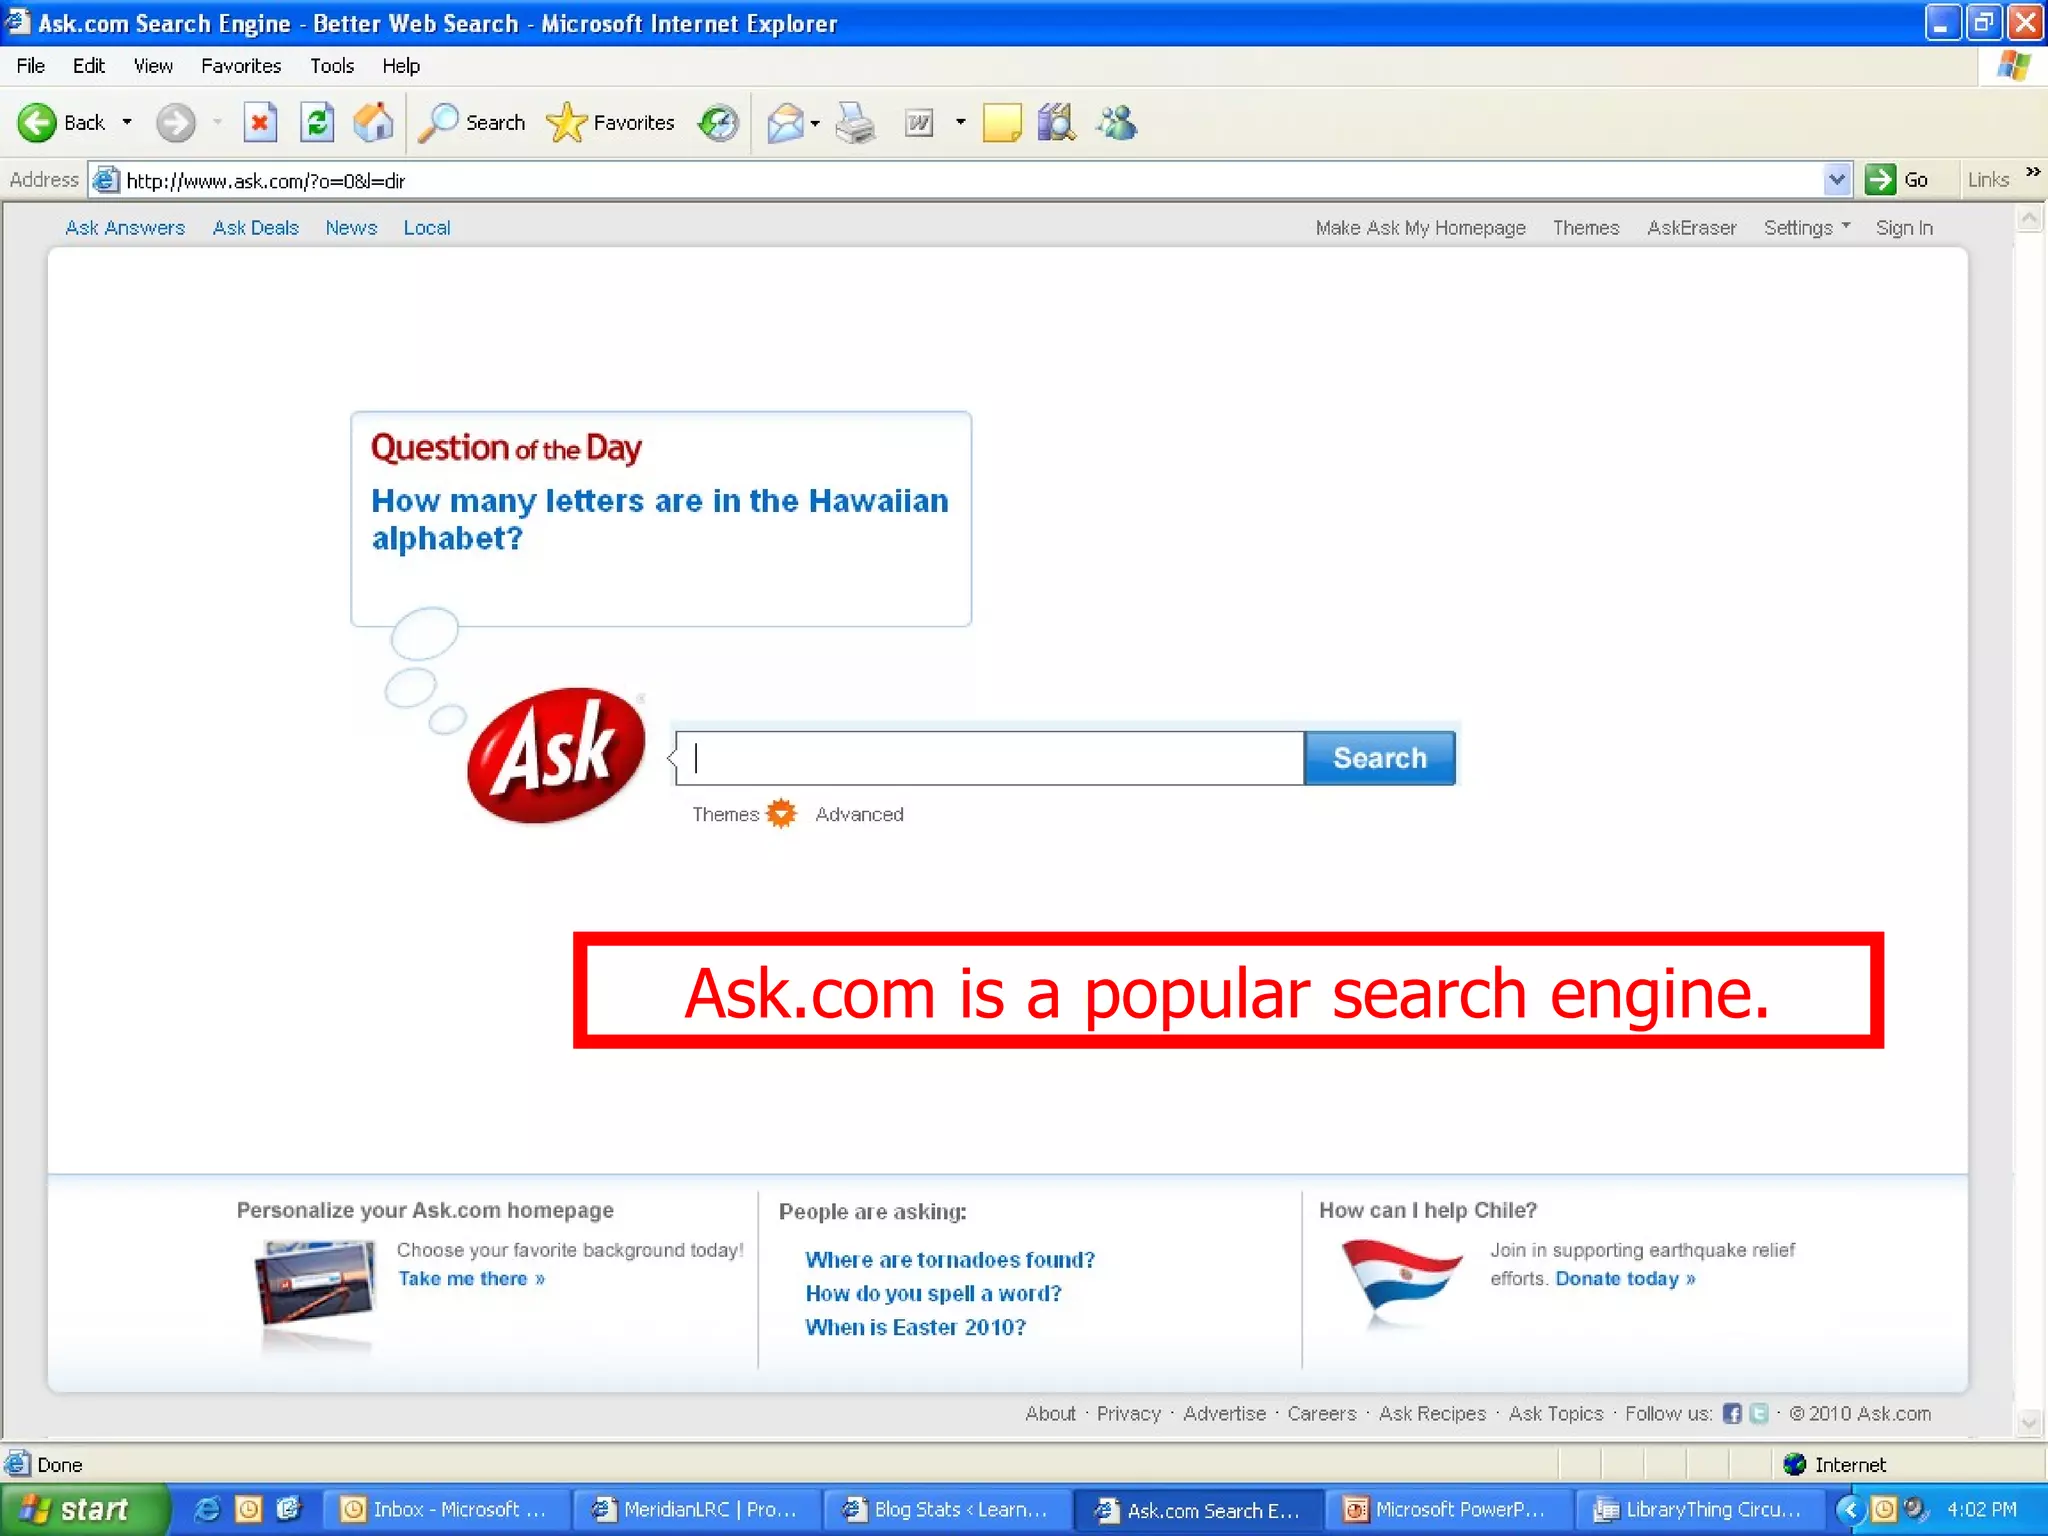This screenshot has width=2048, height=1536.
Task: Expand the Links toolbar chevron
Action: click(x=2033, y=172)
